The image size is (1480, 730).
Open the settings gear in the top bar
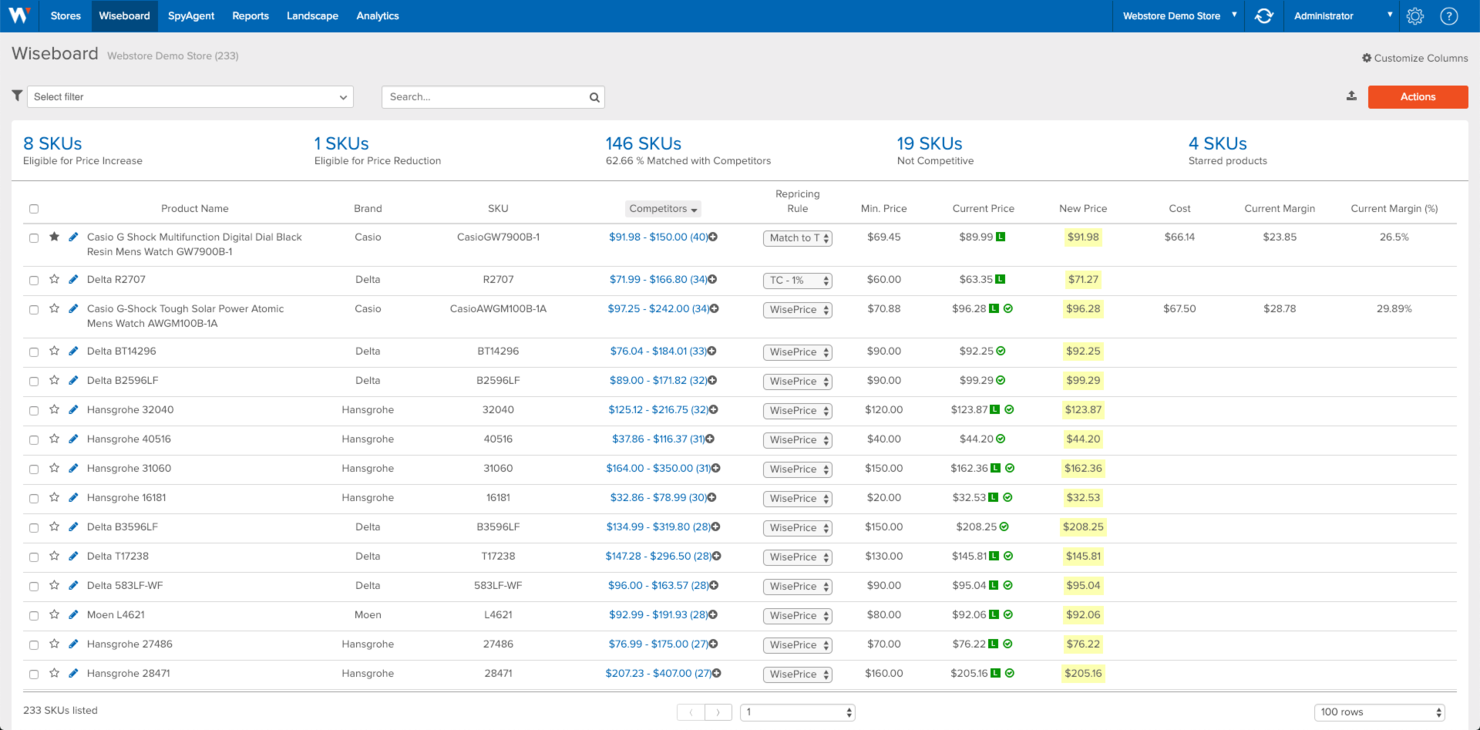[x=1414, y=16]
